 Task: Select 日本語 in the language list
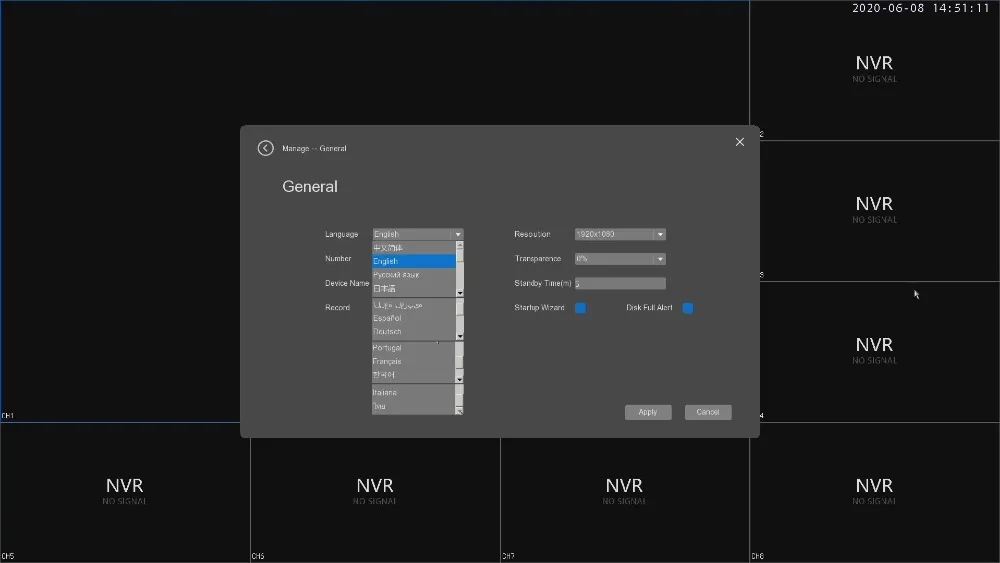pos(414,288)
